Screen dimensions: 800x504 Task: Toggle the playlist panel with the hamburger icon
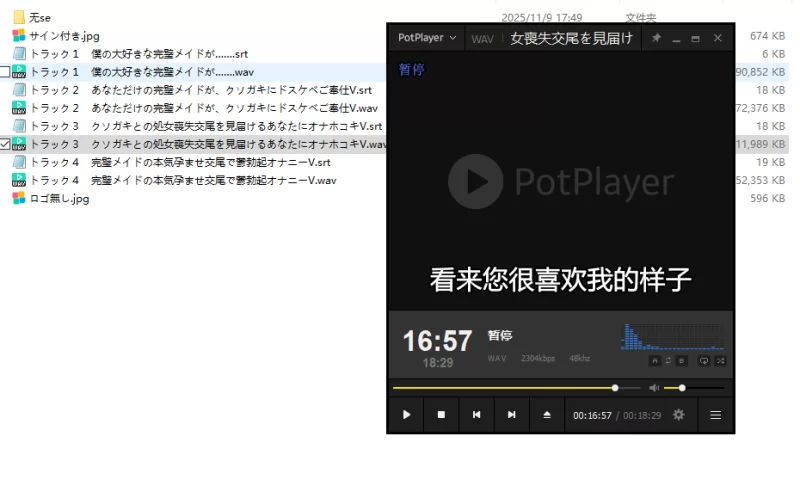[715, 415]
